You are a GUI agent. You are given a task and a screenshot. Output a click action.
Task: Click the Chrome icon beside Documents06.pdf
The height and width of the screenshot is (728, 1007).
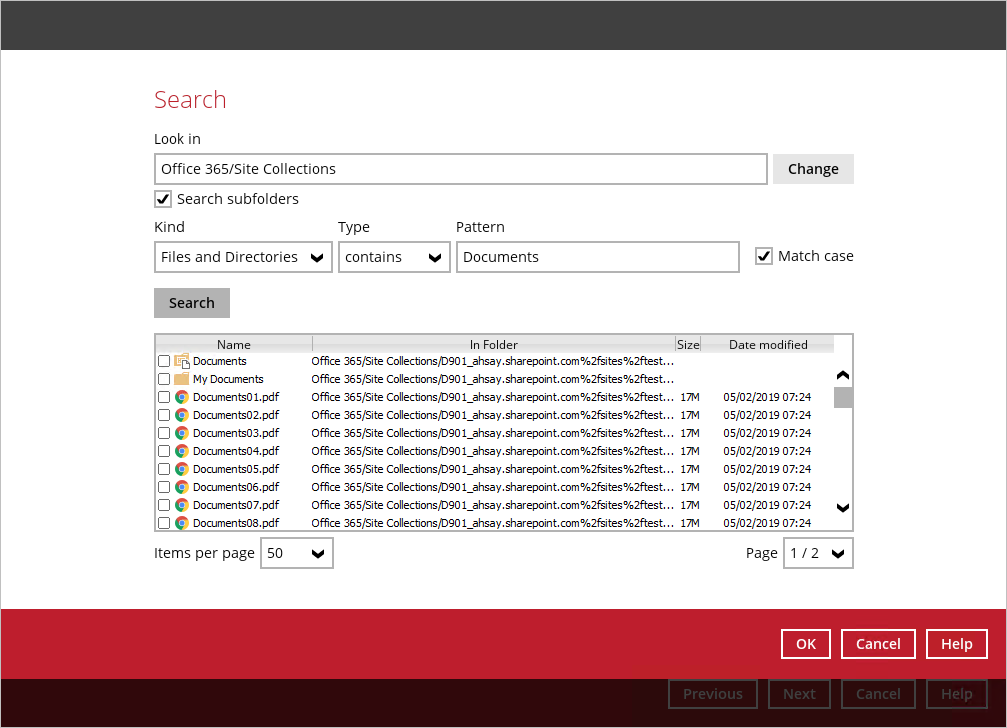coord(182,487)
